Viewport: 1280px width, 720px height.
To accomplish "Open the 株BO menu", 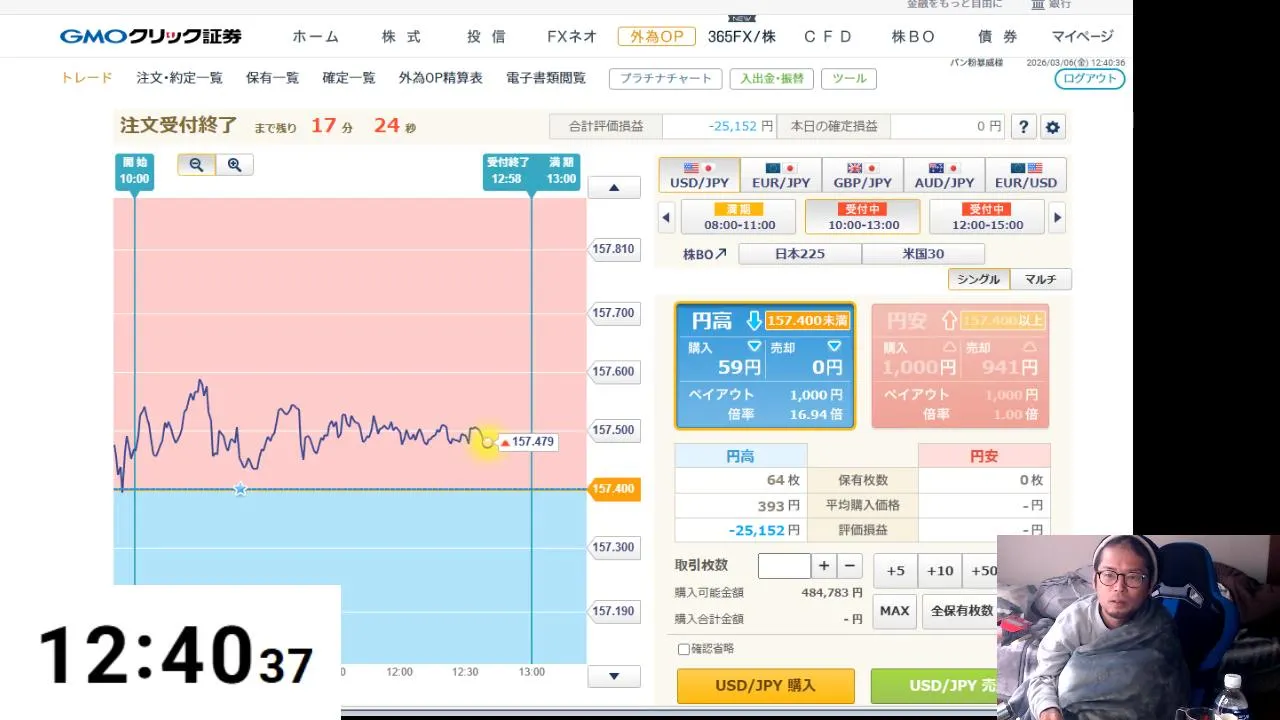I will point(913,37).
